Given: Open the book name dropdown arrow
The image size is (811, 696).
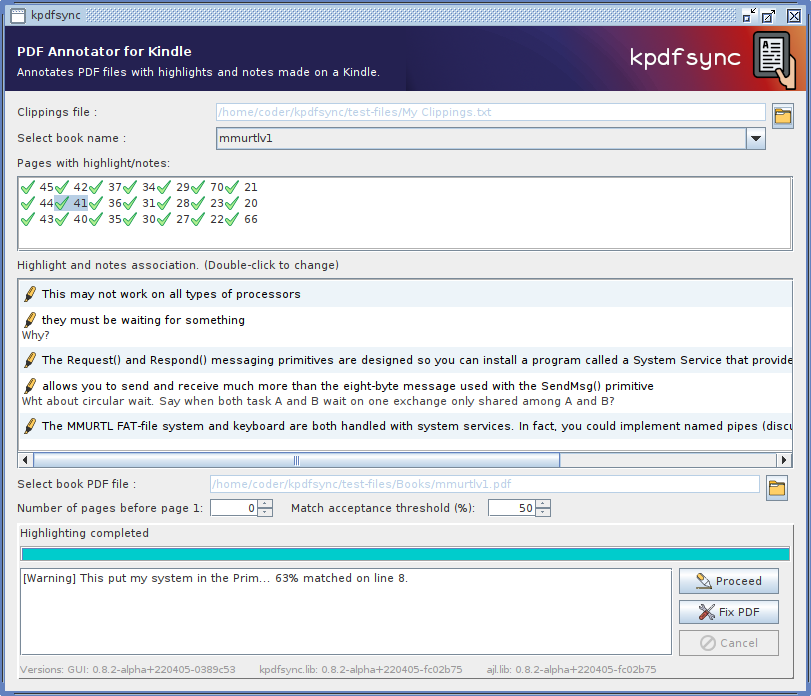Looking at the screenshot, I should [x=756, y=139].
